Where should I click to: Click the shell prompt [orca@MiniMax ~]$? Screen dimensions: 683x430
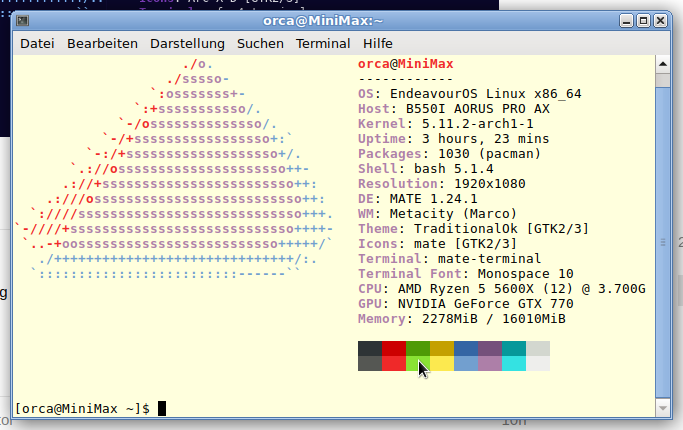tap(82, 409)
